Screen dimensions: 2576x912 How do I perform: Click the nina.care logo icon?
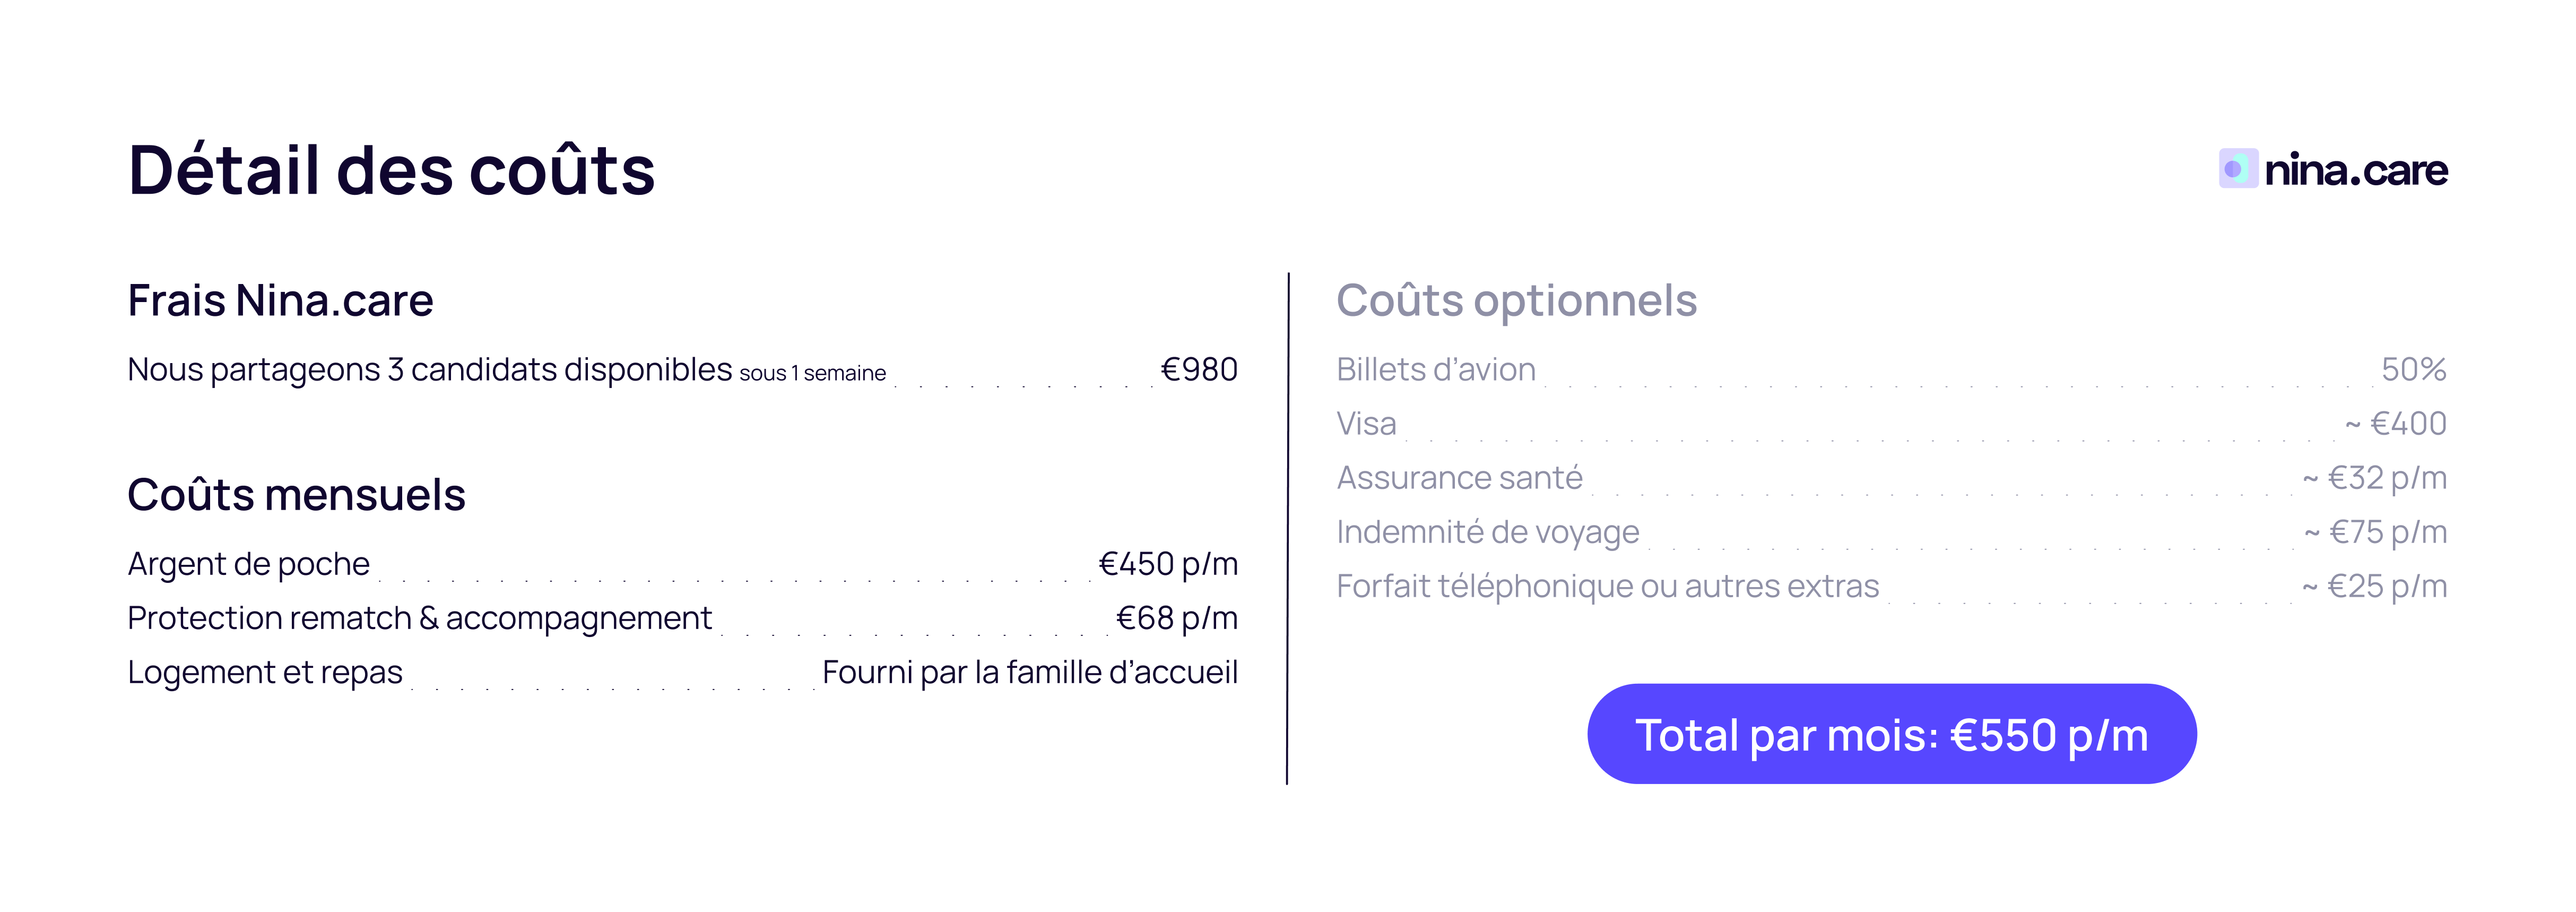pyautogui.click(x=2237, y=169)
